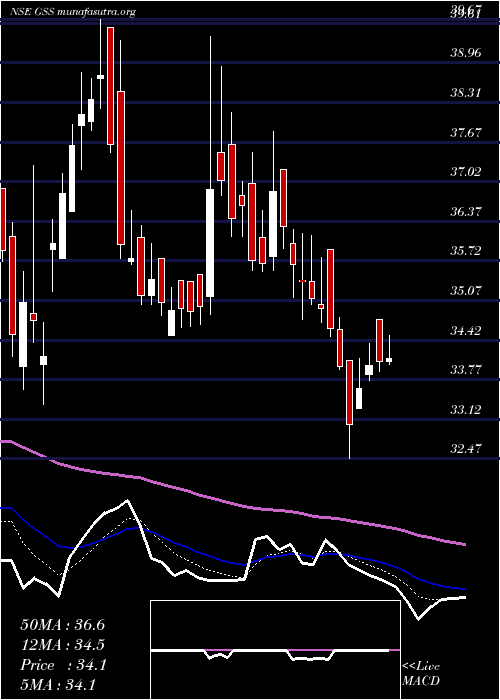
Task: Select the 37.67 price level label
Action: click(466, 133)
